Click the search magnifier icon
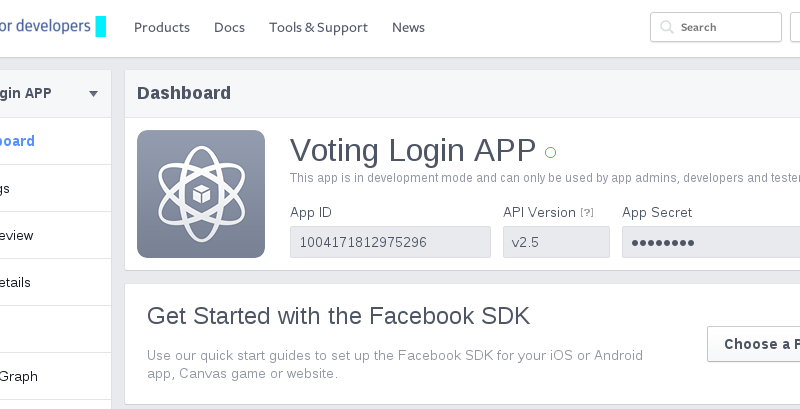This screenshot has width=800, height=409. (666, 27)
